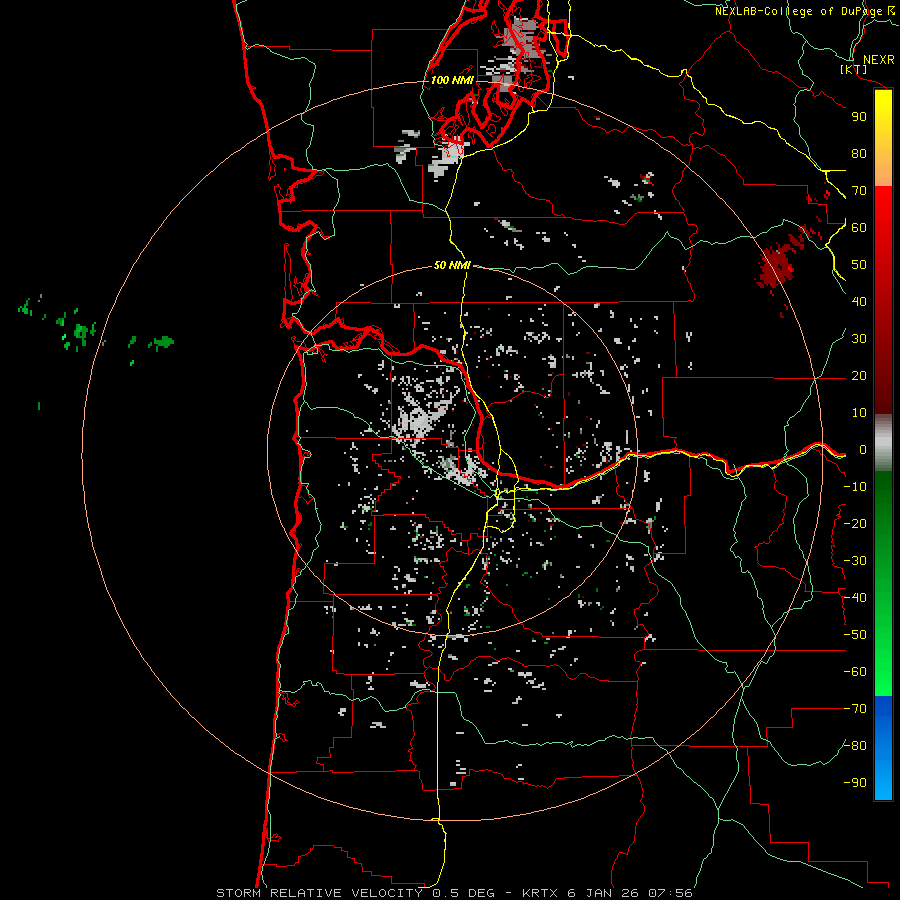900x900 pixels.
Task: Click the KRTX station identifier in caption
Action: tap(541, 893)
